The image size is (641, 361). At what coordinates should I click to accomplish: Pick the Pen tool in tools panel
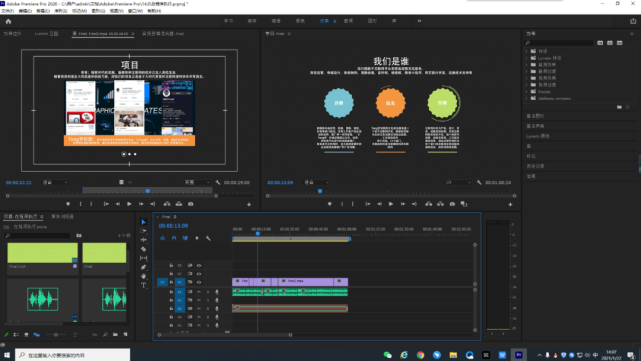click(143, 267)
